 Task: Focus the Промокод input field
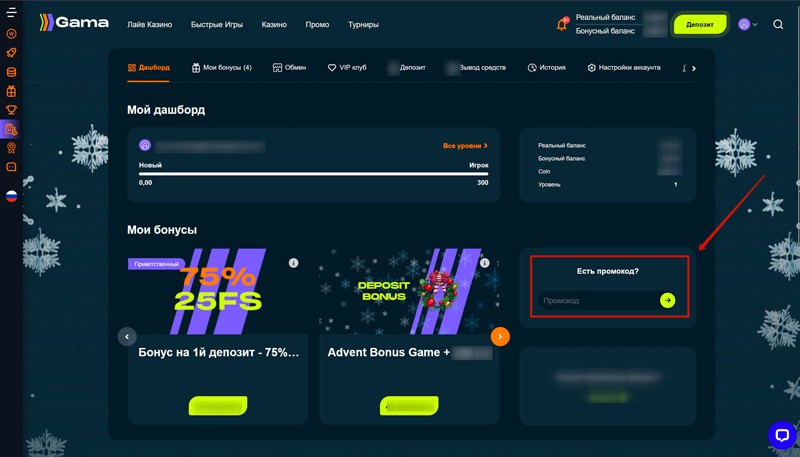tap(598, 300)
